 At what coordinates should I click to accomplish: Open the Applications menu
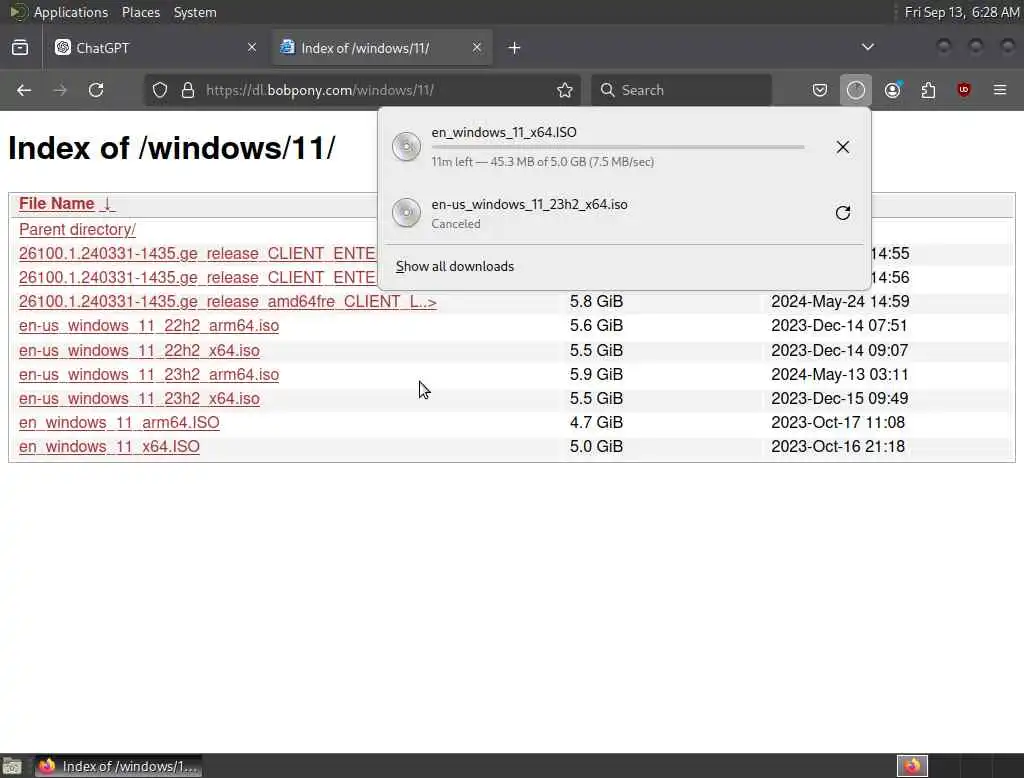pyautogui.click(x=71, y=12)
